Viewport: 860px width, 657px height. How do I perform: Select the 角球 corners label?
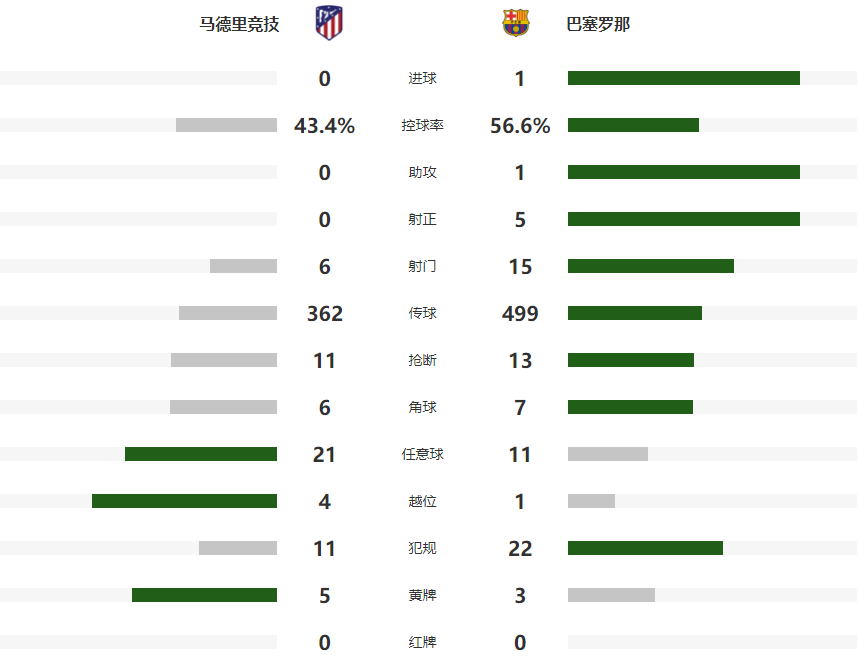(422, 408)
